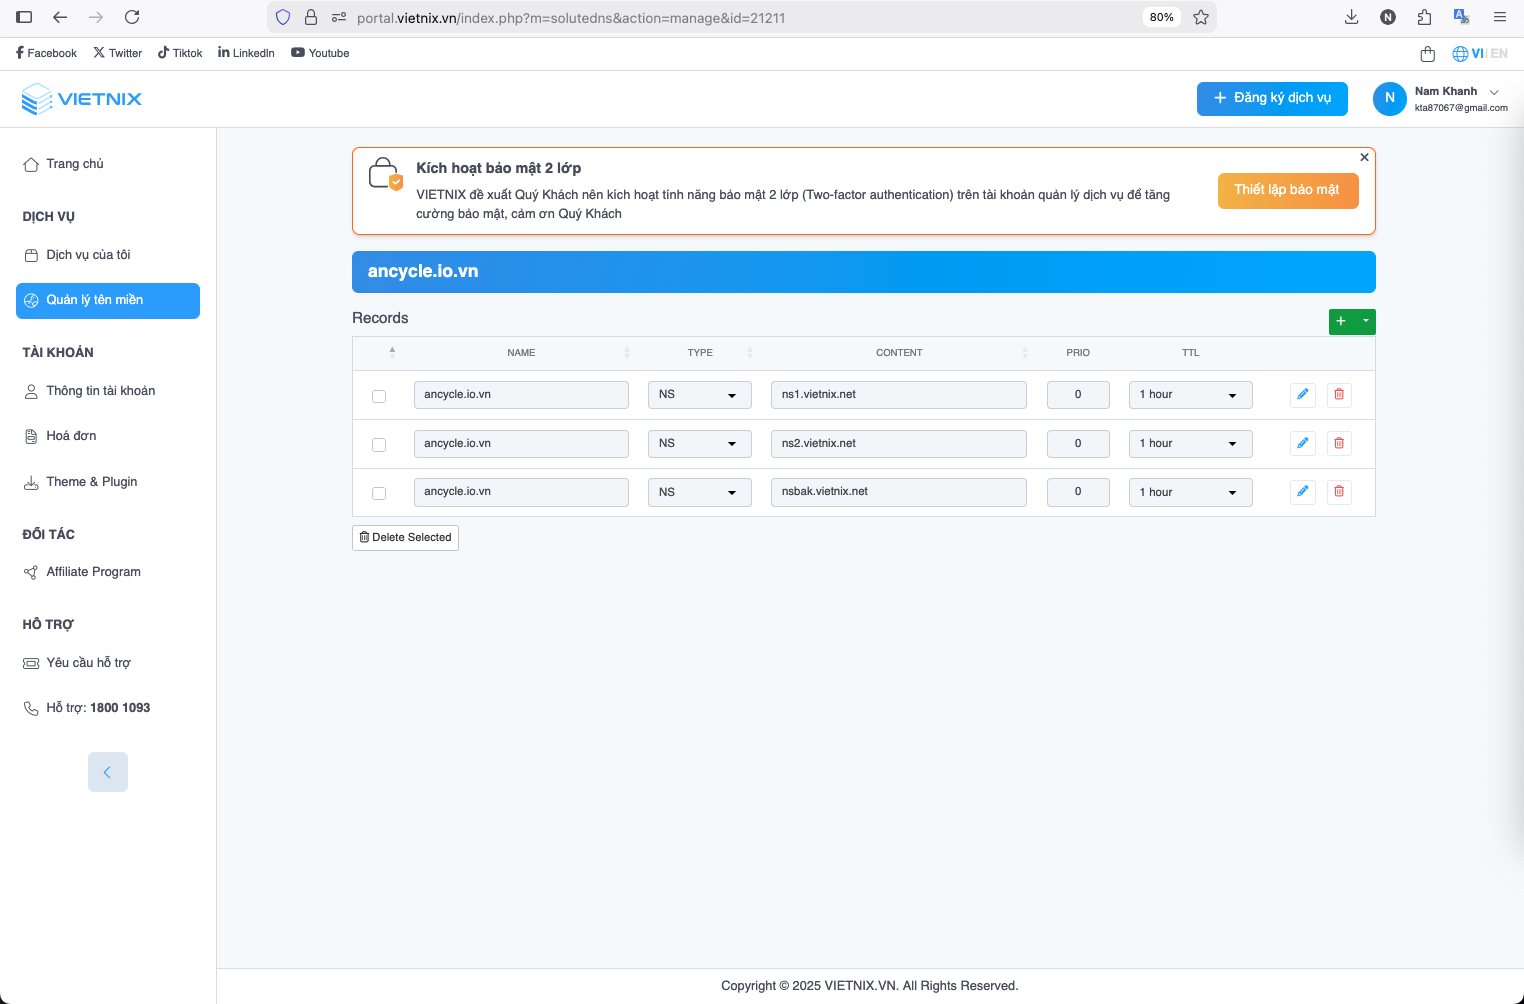Delete the ns1.vietnix.net record with trash icon
Viewport: 1524px width, 1004px height.
pyautogui.click(x=1339, y=394)
